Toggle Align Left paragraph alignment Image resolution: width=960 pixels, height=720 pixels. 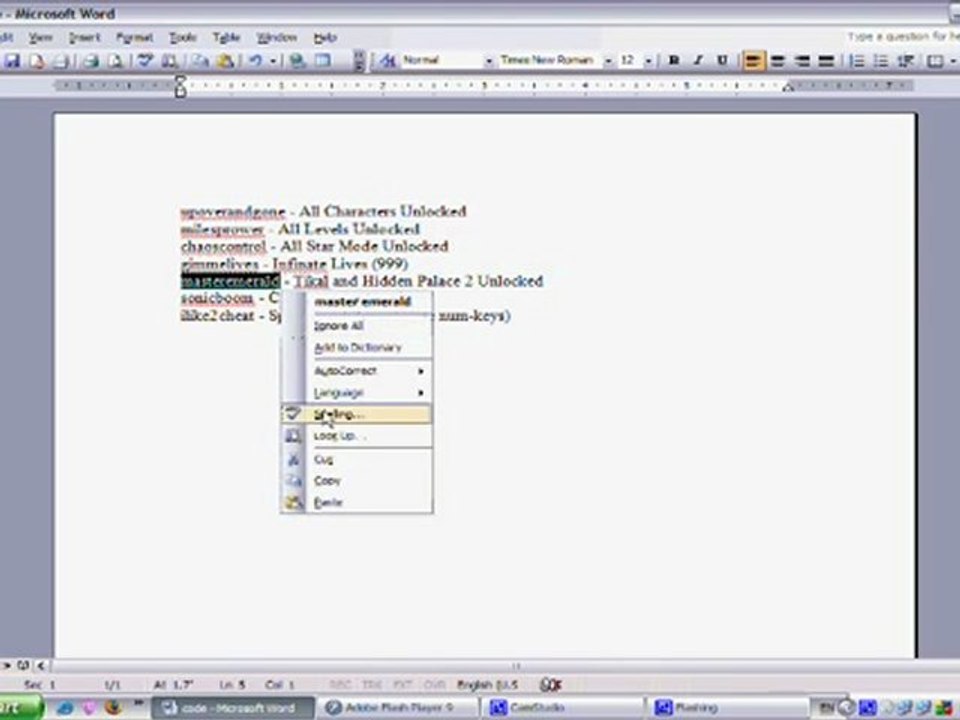coord(753,61)
